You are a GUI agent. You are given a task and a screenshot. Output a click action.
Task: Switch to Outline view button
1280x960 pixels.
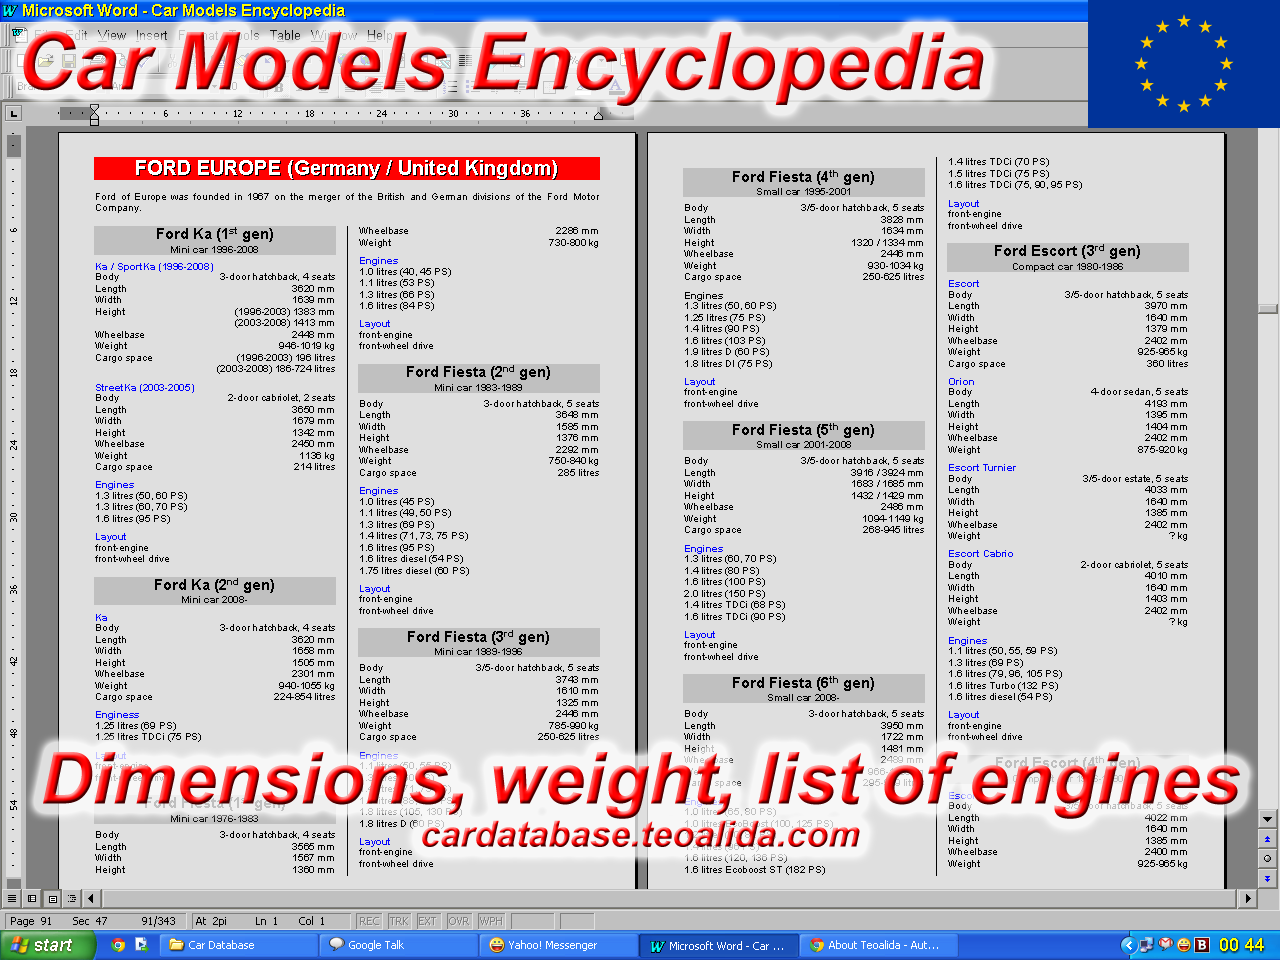coord(74,899)
